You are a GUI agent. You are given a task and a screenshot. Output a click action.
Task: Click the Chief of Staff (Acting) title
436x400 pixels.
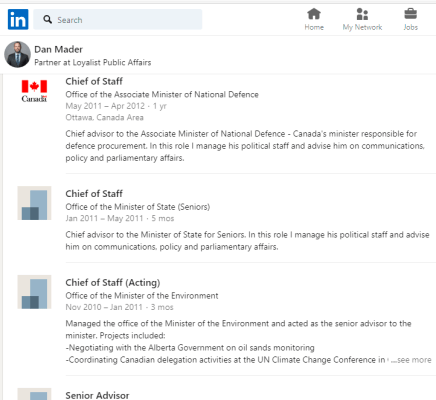(x=113, y=283)
